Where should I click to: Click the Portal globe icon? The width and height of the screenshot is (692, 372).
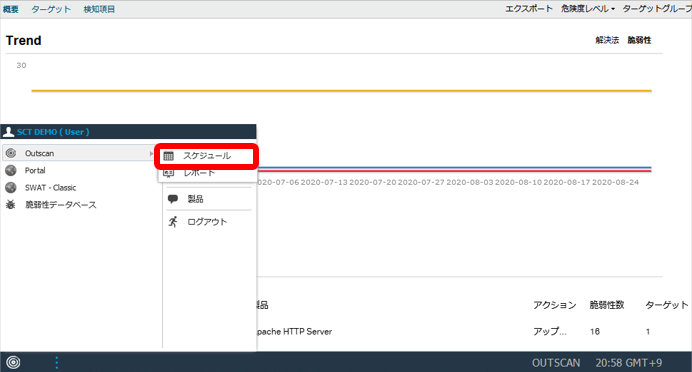click(x=11, y=170)
